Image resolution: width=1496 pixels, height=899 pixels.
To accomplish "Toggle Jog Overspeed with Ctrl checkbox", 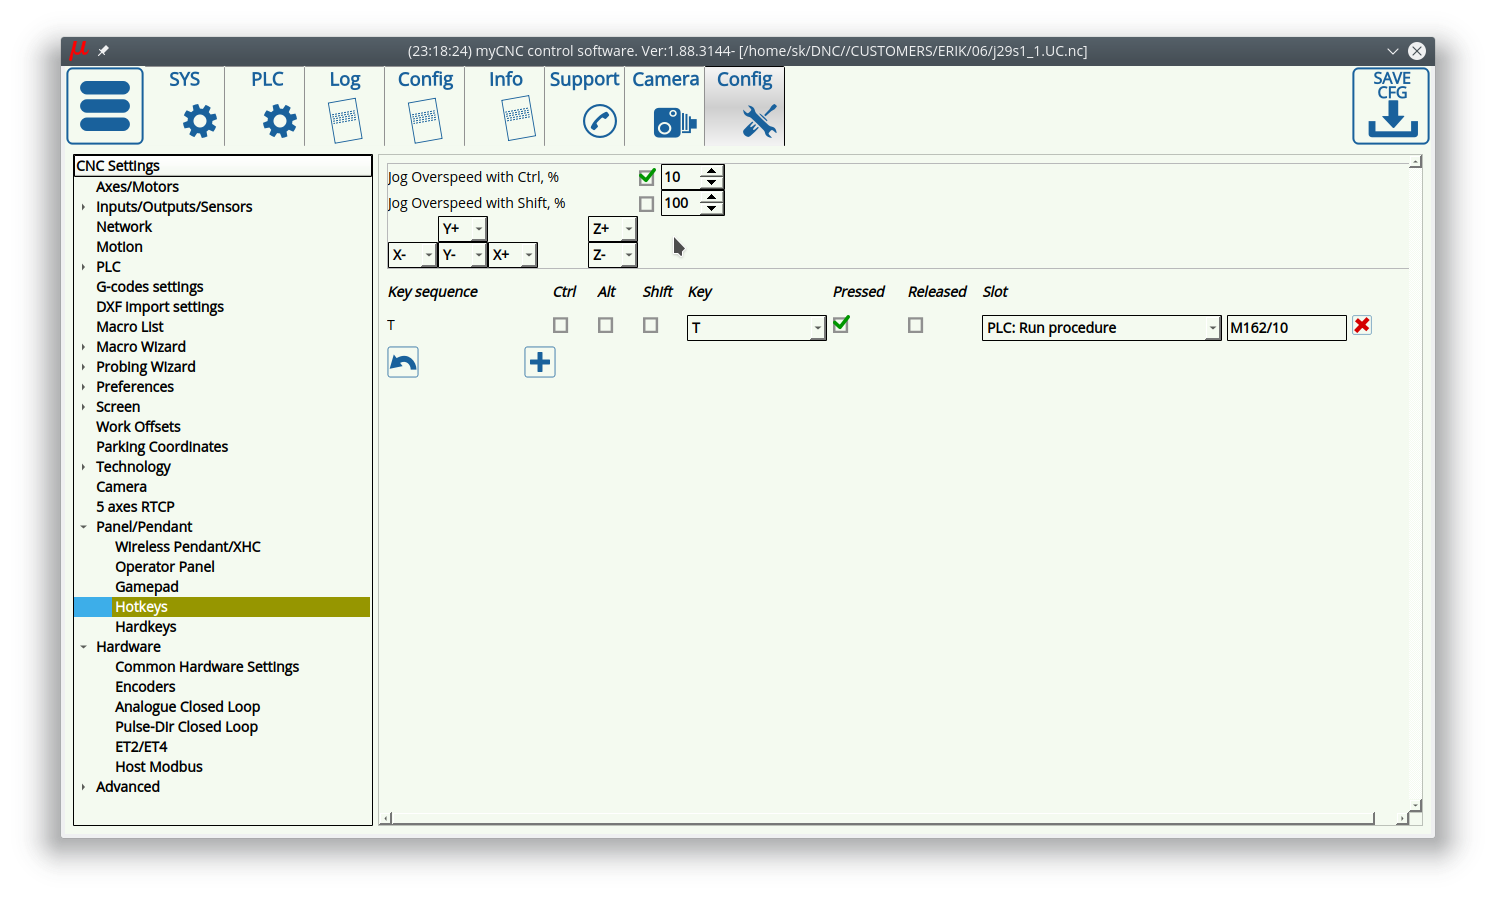I will pyautogui.click(x=647, y=177).
